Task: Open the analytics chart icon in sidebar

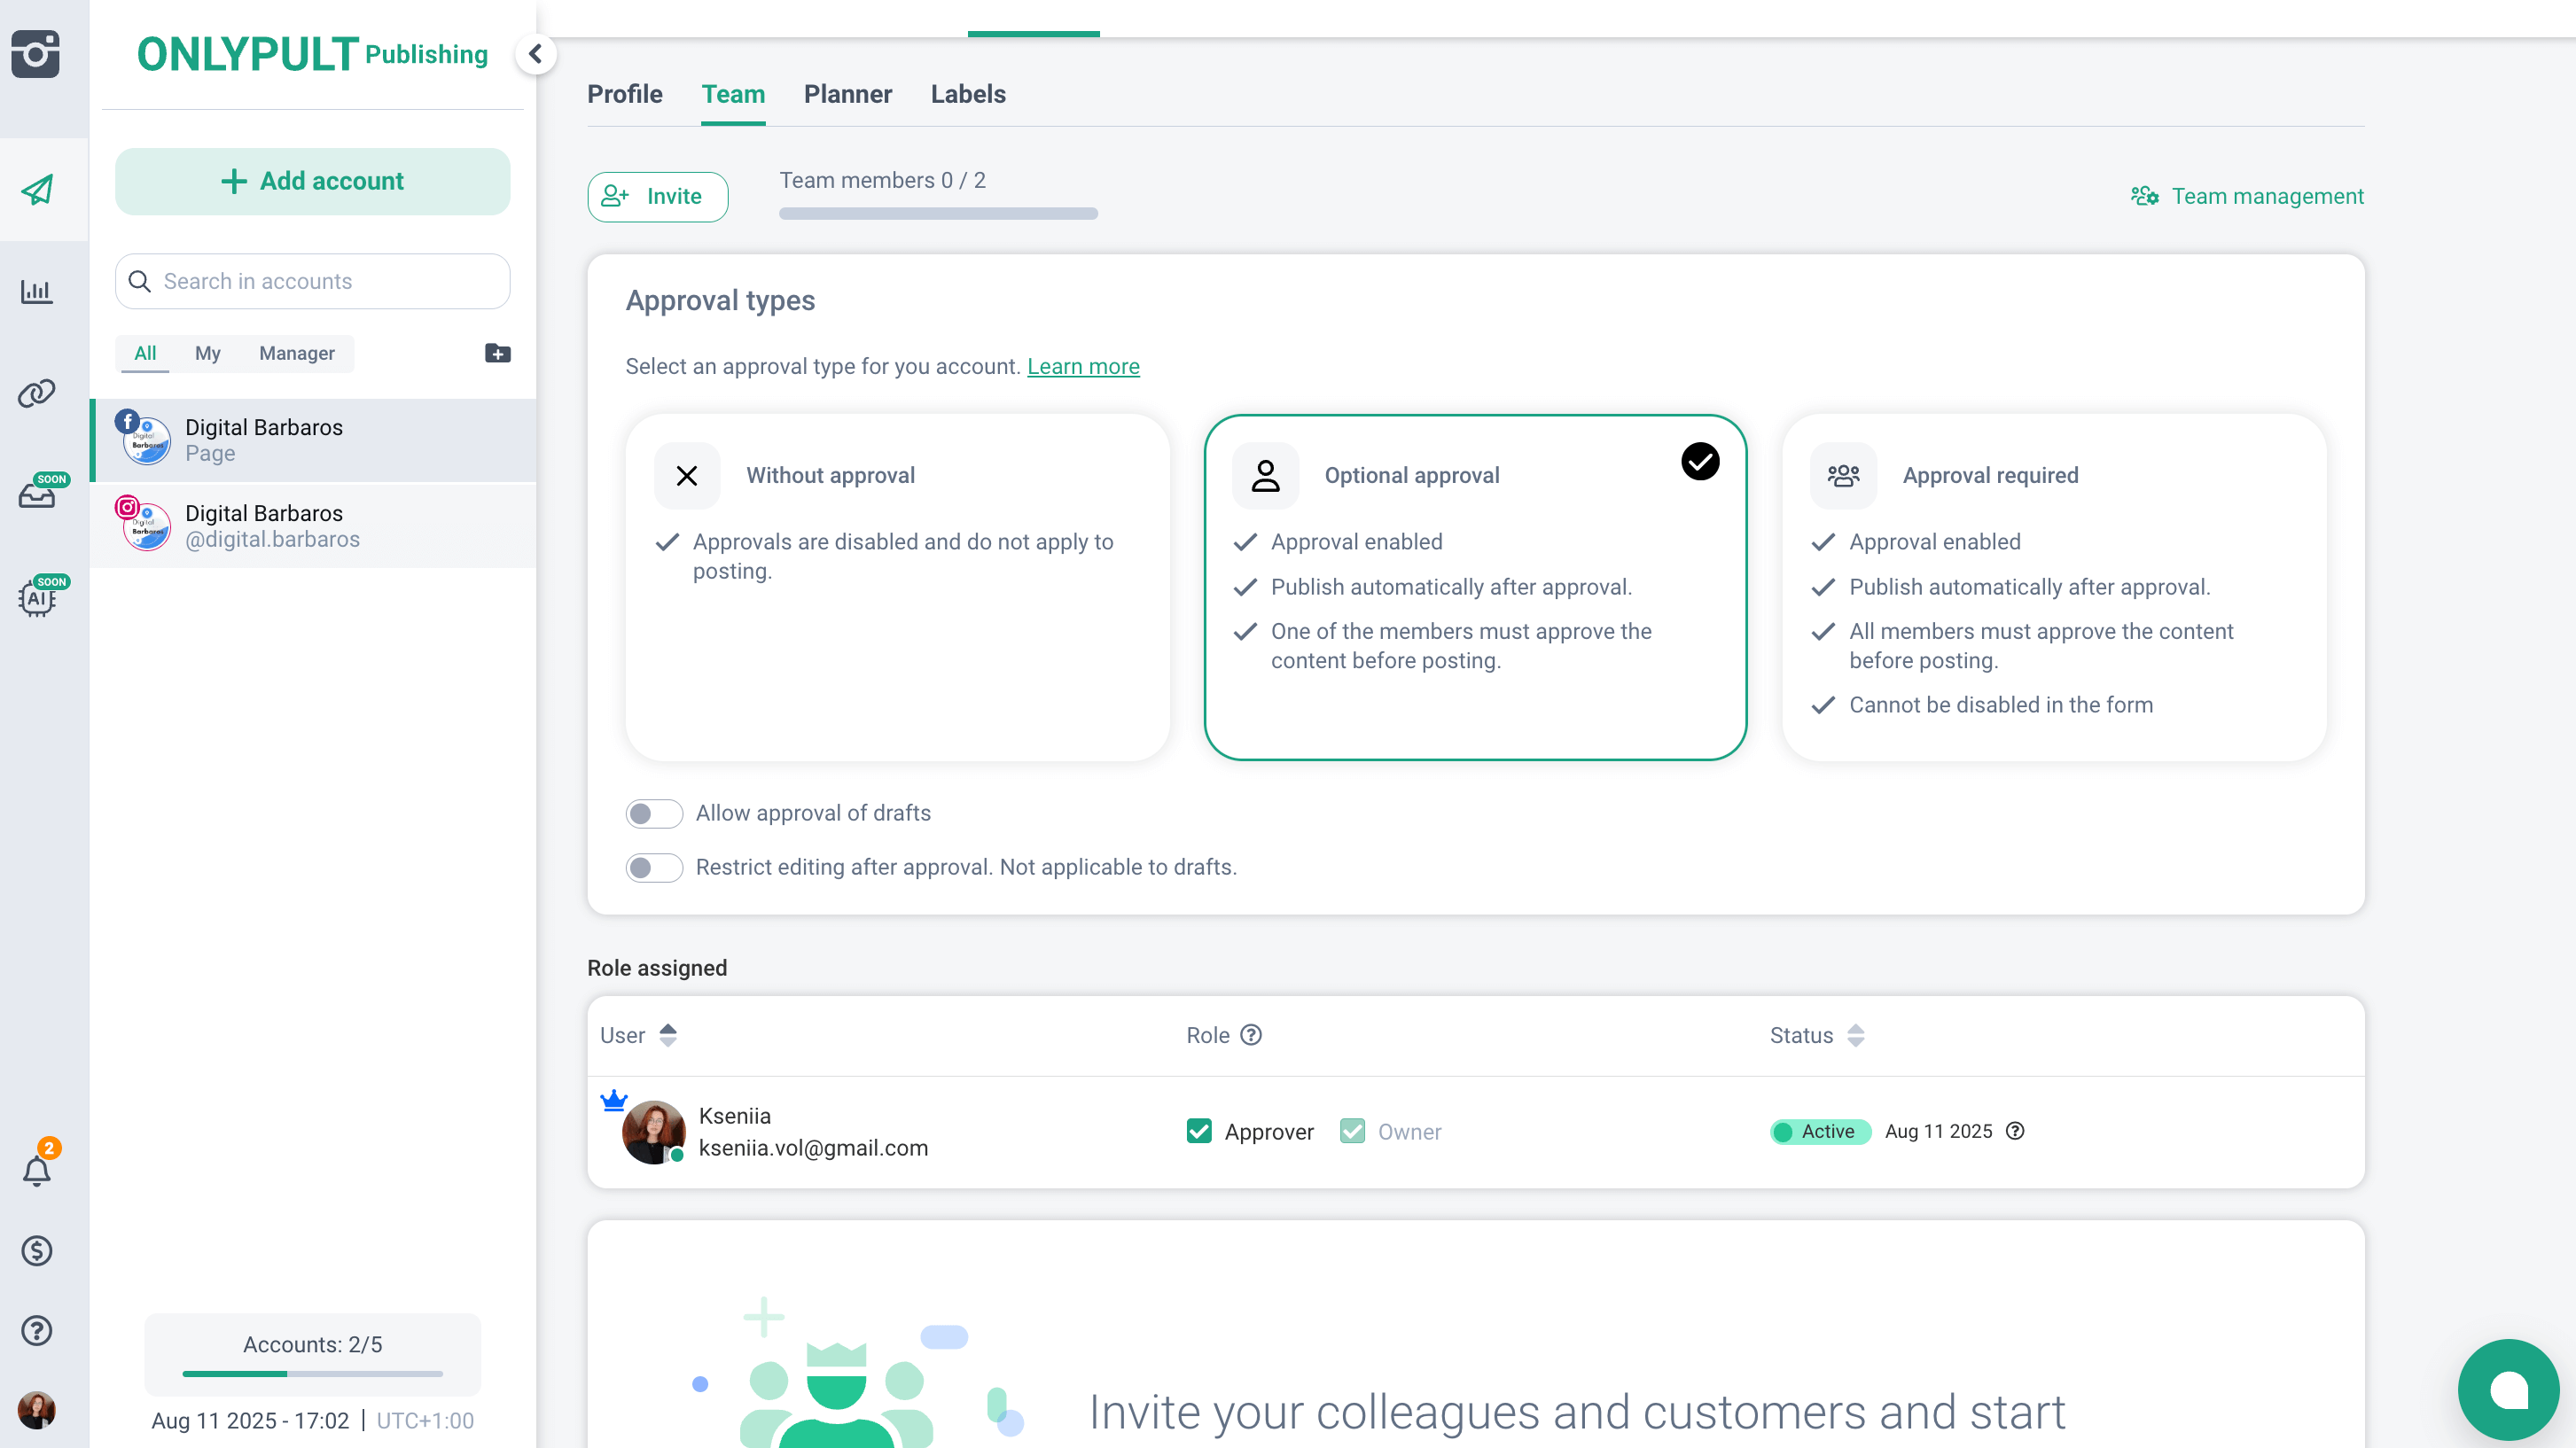Action: pos(37,292)
